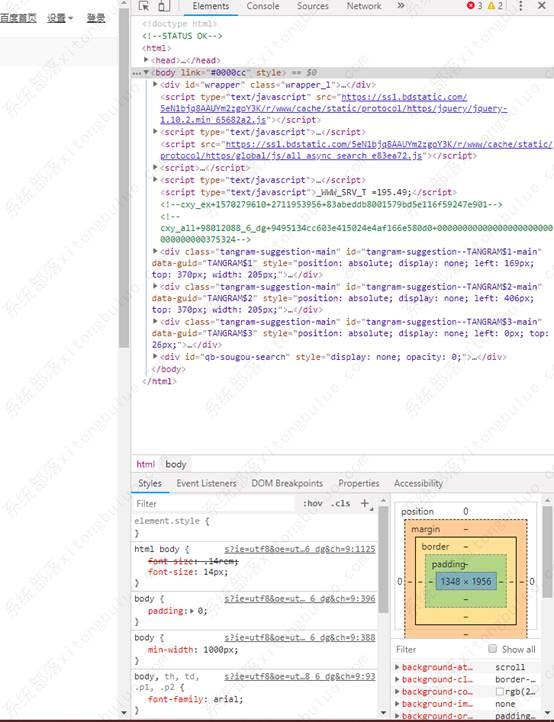Enable the Show all checkbox
The width and height of the screenshot is (554, 722).
492,649
